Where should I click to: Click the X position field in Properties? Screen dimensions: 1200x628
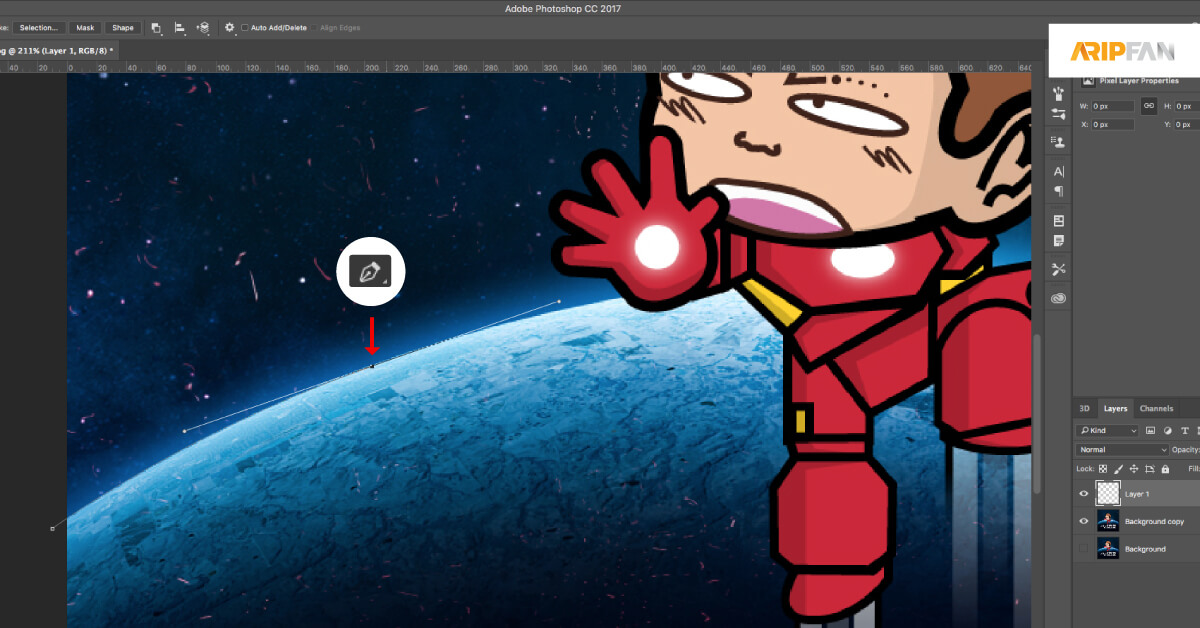pos(1113,125)
